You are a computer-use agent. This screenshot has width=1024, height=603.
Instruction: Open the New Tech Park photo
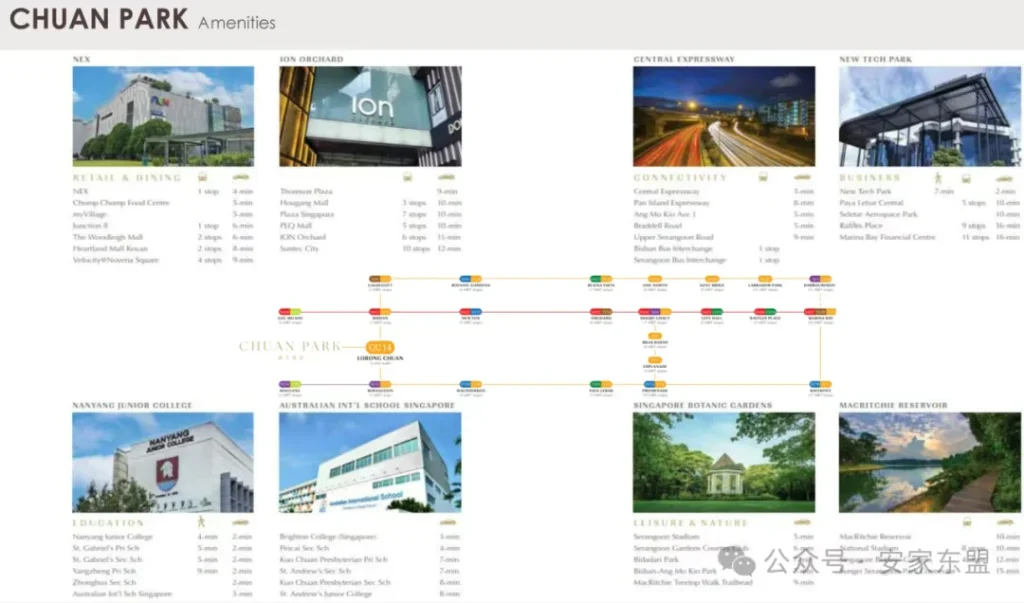click(x=930, y=116)
